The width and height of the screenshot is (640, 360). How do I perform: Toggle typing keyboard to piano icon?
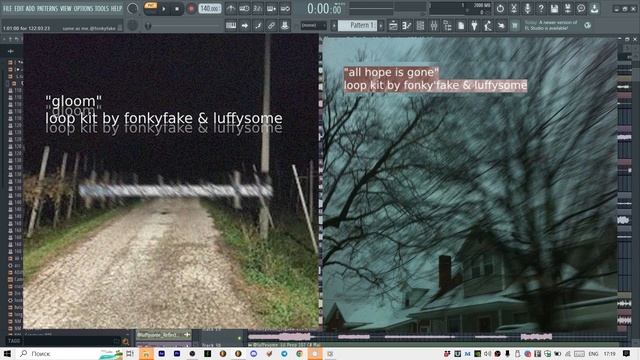pos(231,26)
